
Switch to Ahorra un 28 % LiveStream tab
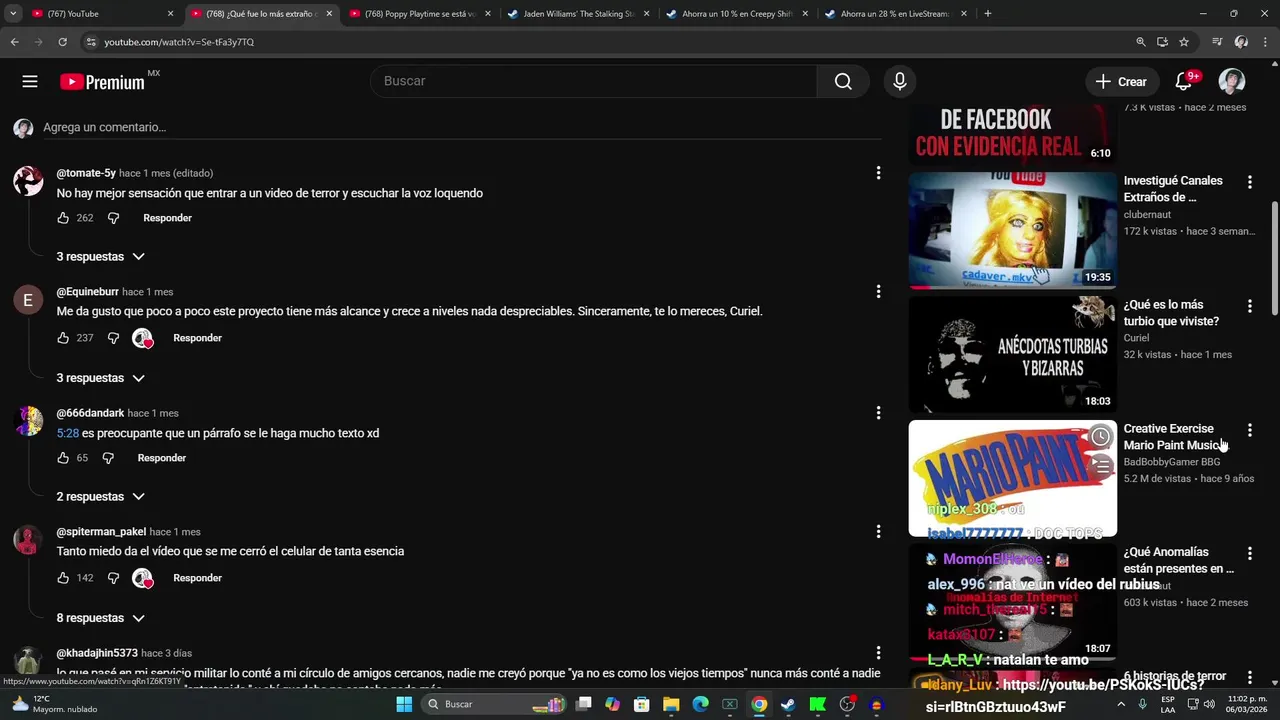tap(895, 14)
